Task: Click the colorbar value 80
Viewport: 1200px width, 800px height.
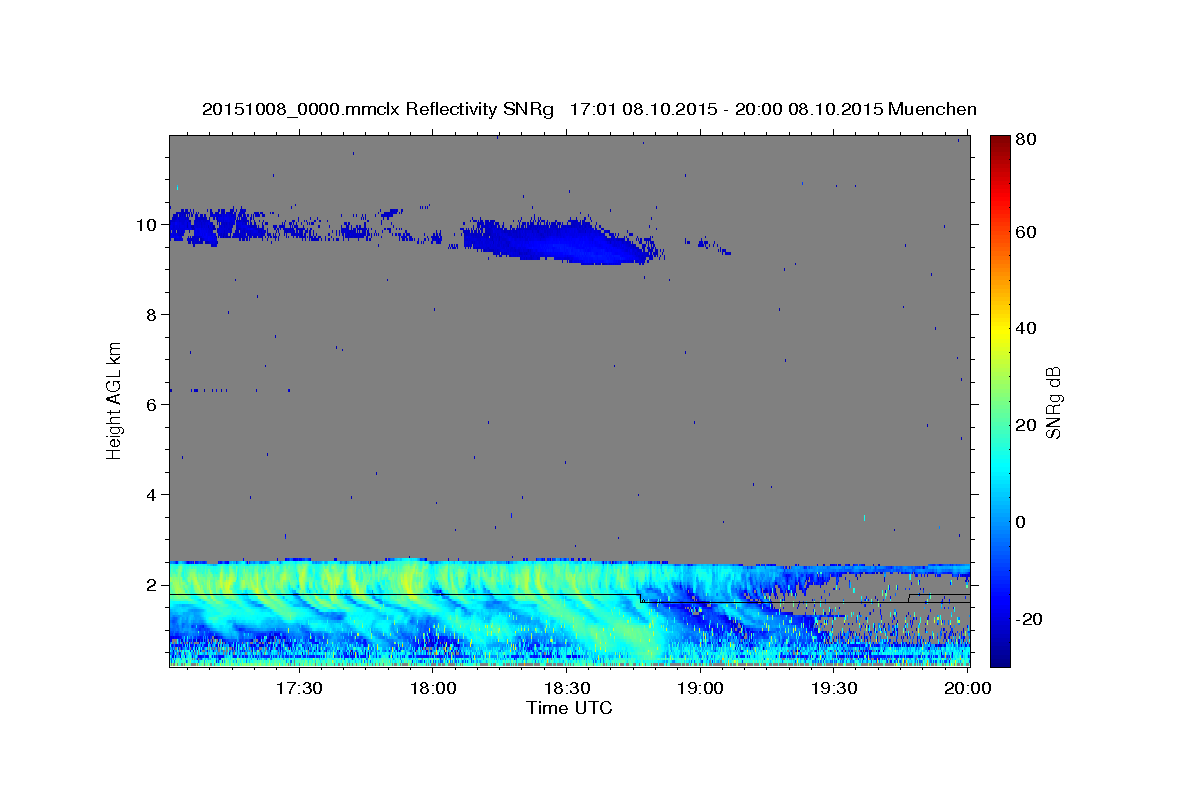Action: click(1025, 140)
